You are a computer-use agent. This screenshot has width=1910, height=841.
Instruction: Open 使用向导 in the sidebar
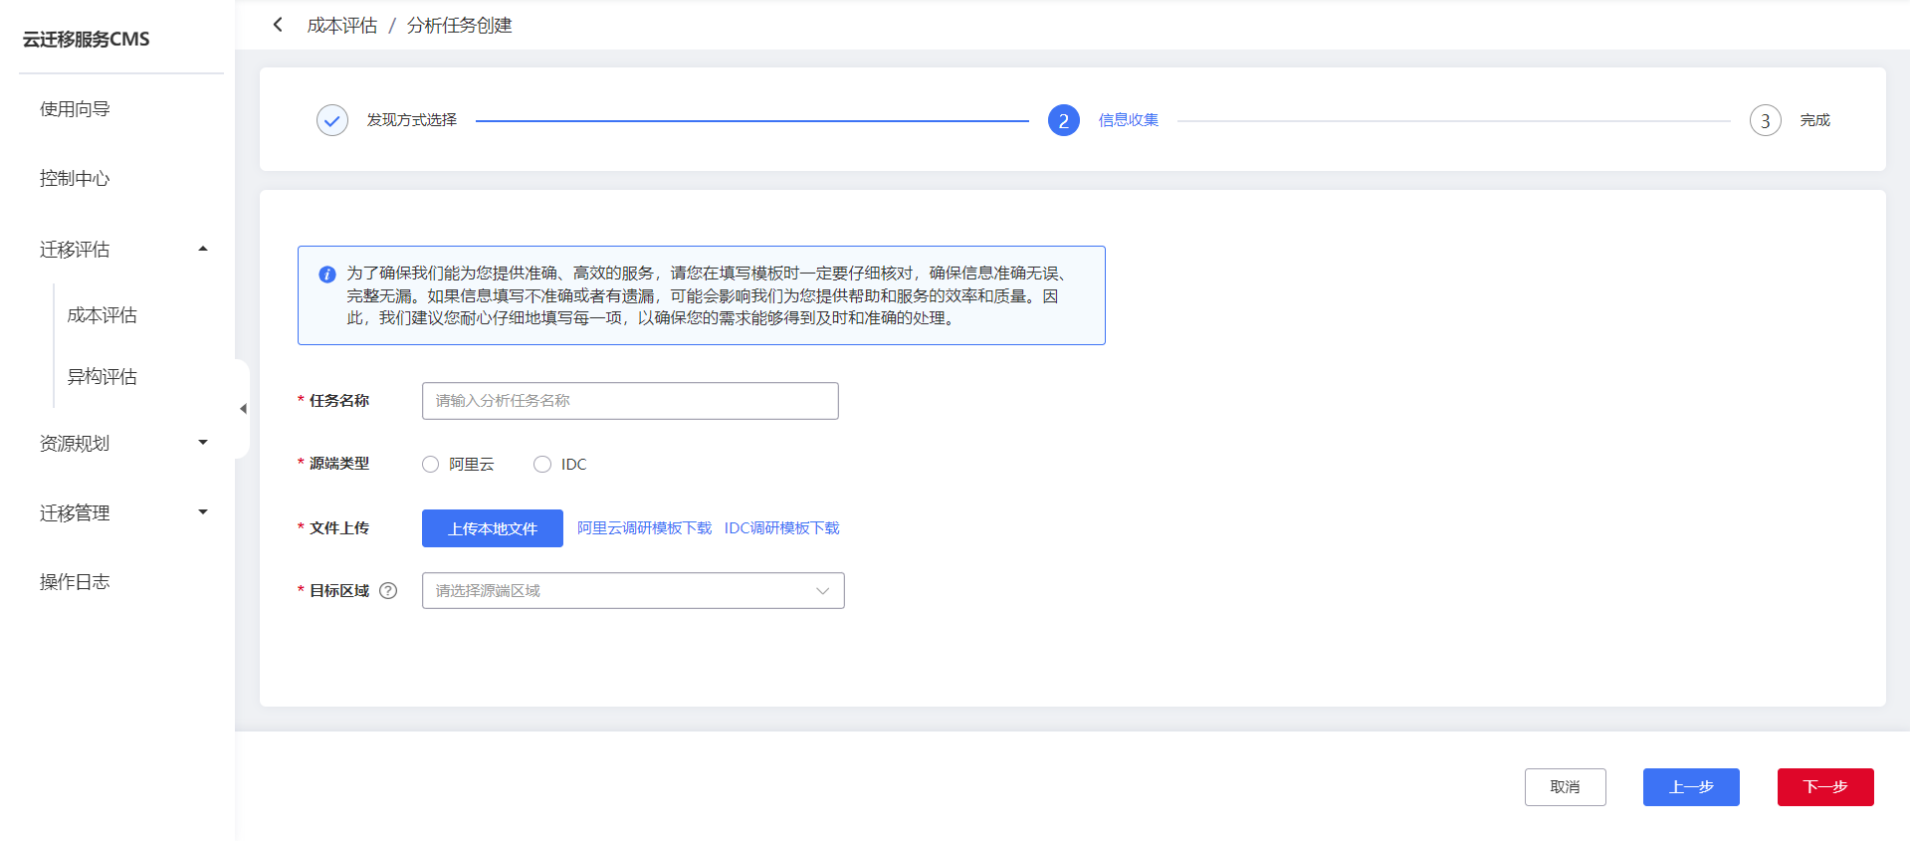(x=75, y=109)
